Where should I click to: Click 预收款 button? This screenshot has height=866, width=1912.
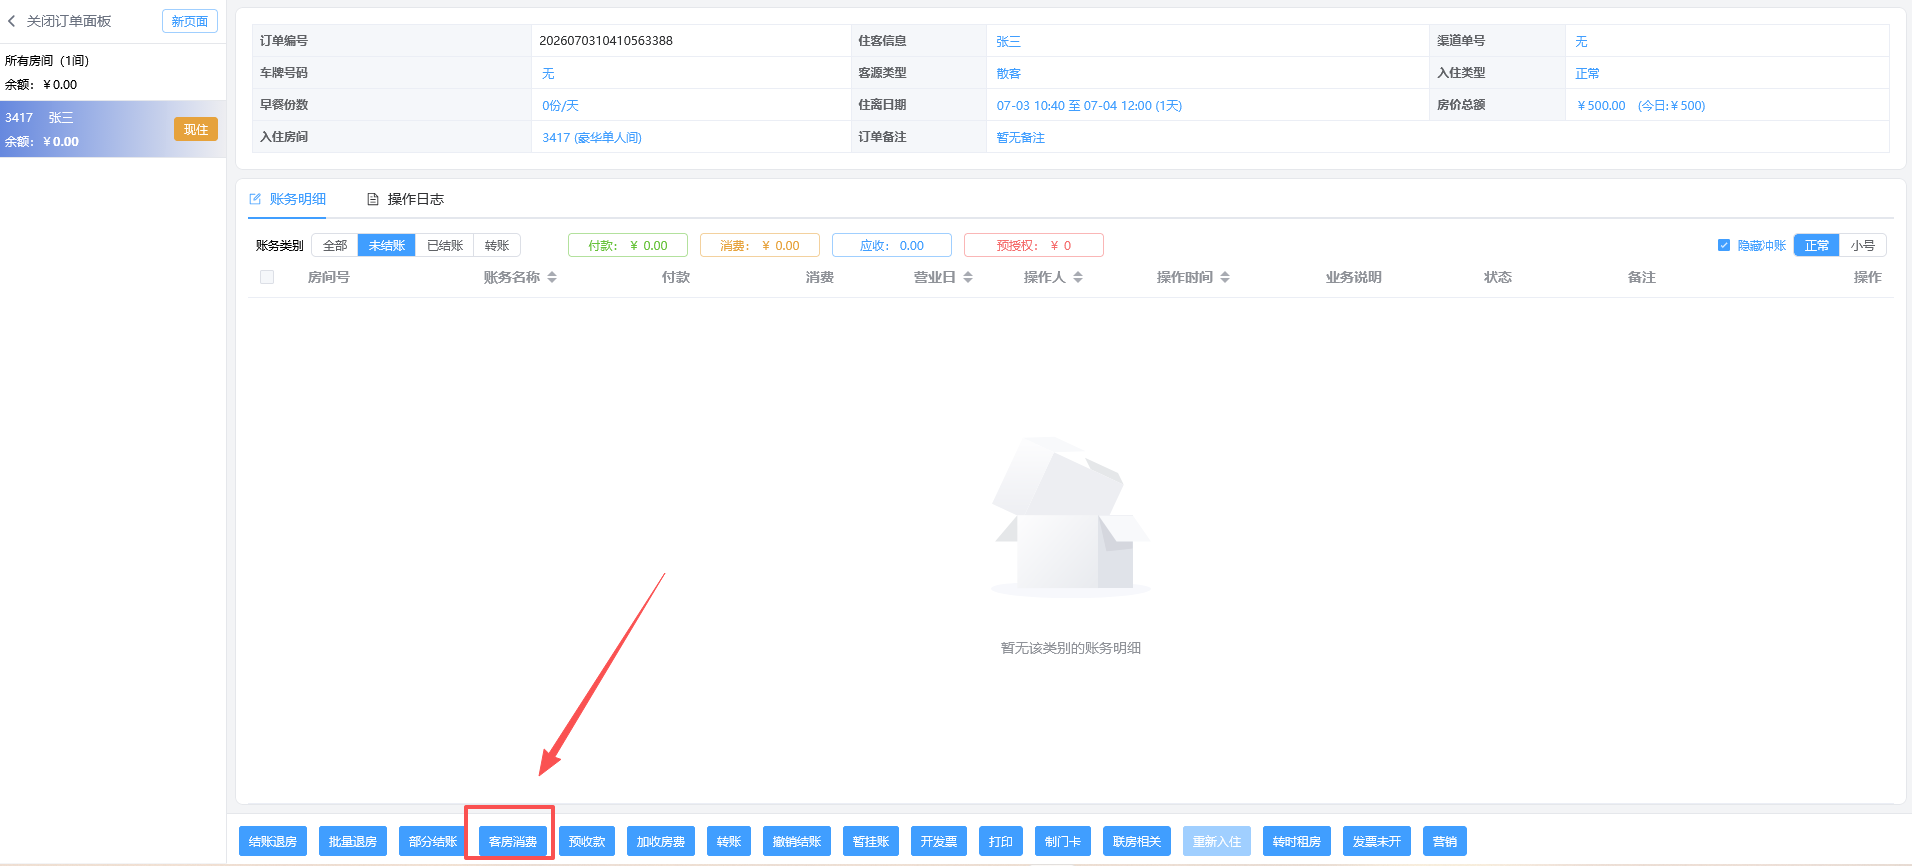(x=587, y=841)
